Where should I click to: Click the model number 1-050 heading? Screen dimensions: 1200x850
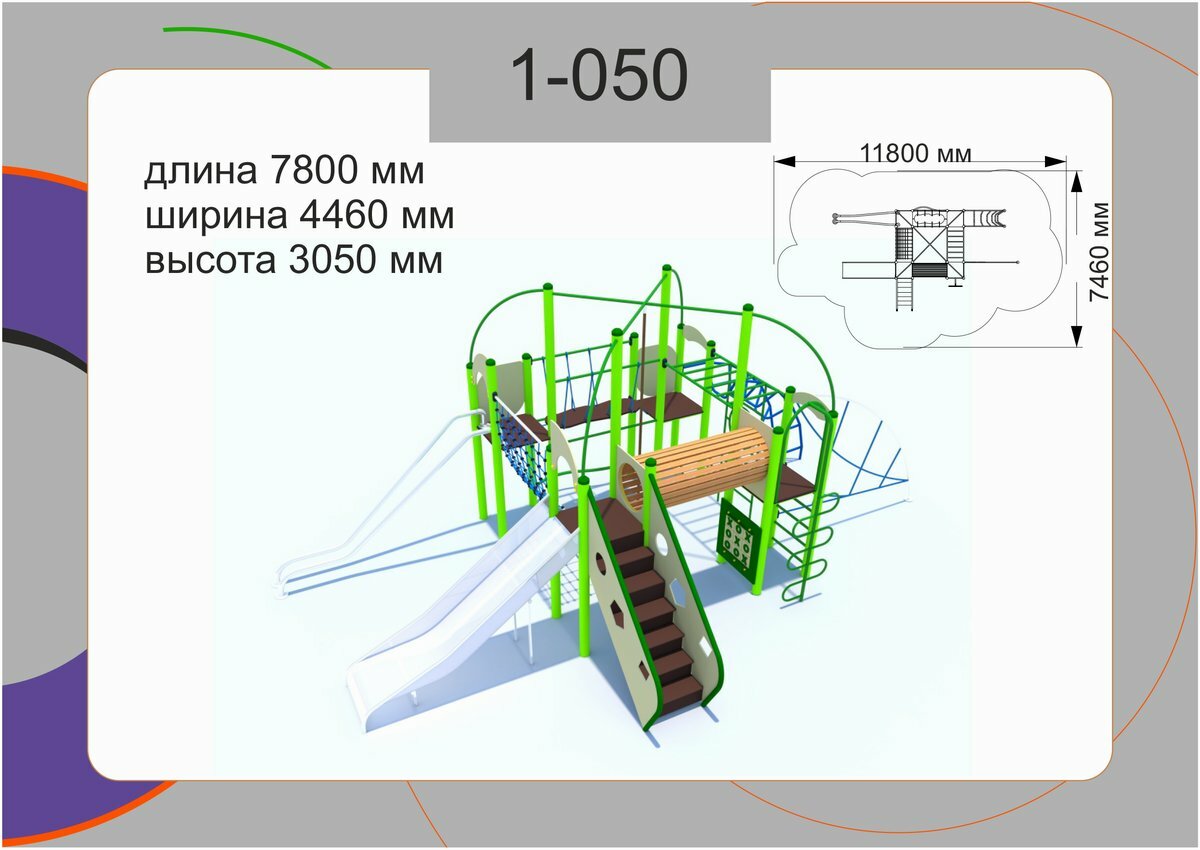pos(599,76)
